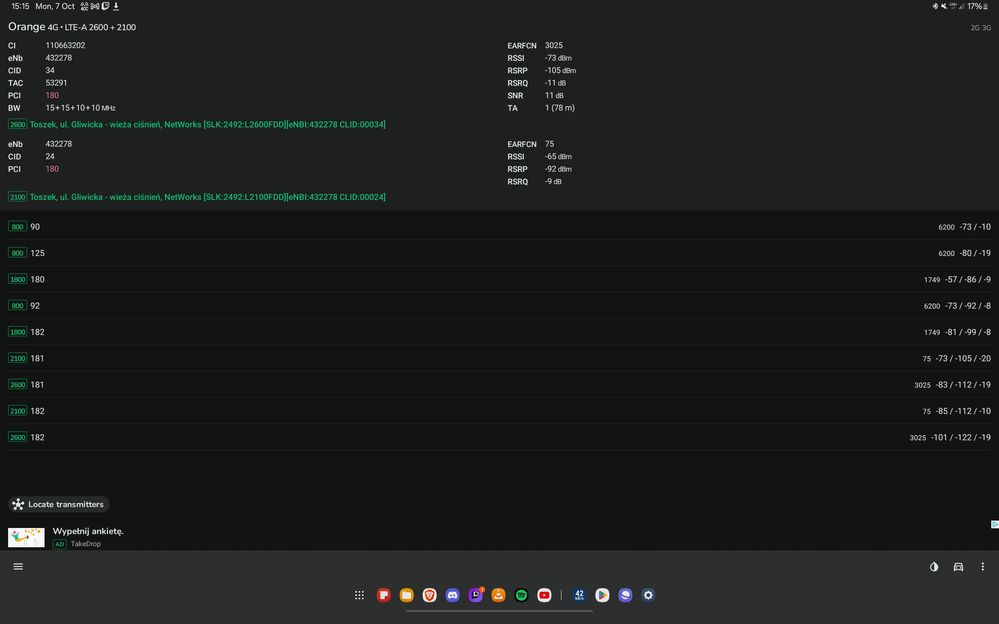The width and height of the screenshot is (999, 624).
Task: Open the 2600 Toszek transmitter location link
Action: (207, 125)
